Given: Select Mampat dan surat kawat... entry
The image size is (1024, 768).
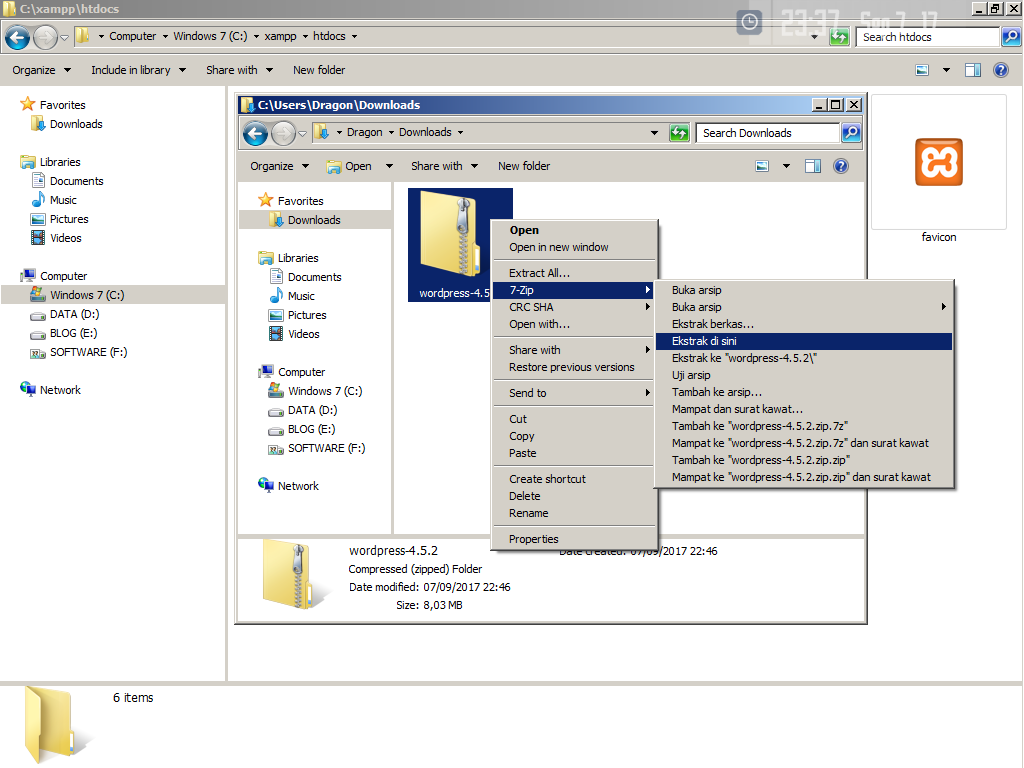Looking at the screenshot, I should [803, 409].
